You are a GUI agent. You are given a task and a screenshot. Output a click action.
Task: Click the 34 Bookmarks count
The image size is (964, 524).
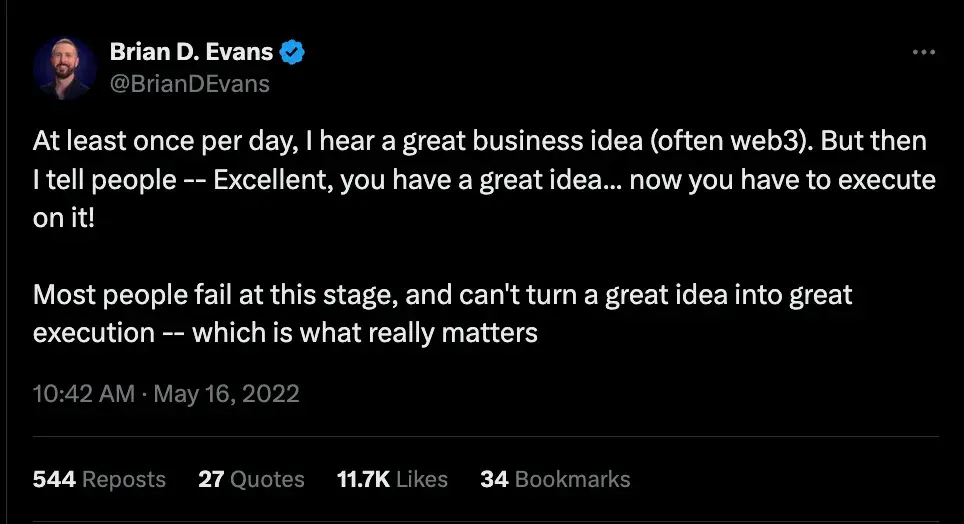point(555,479)
